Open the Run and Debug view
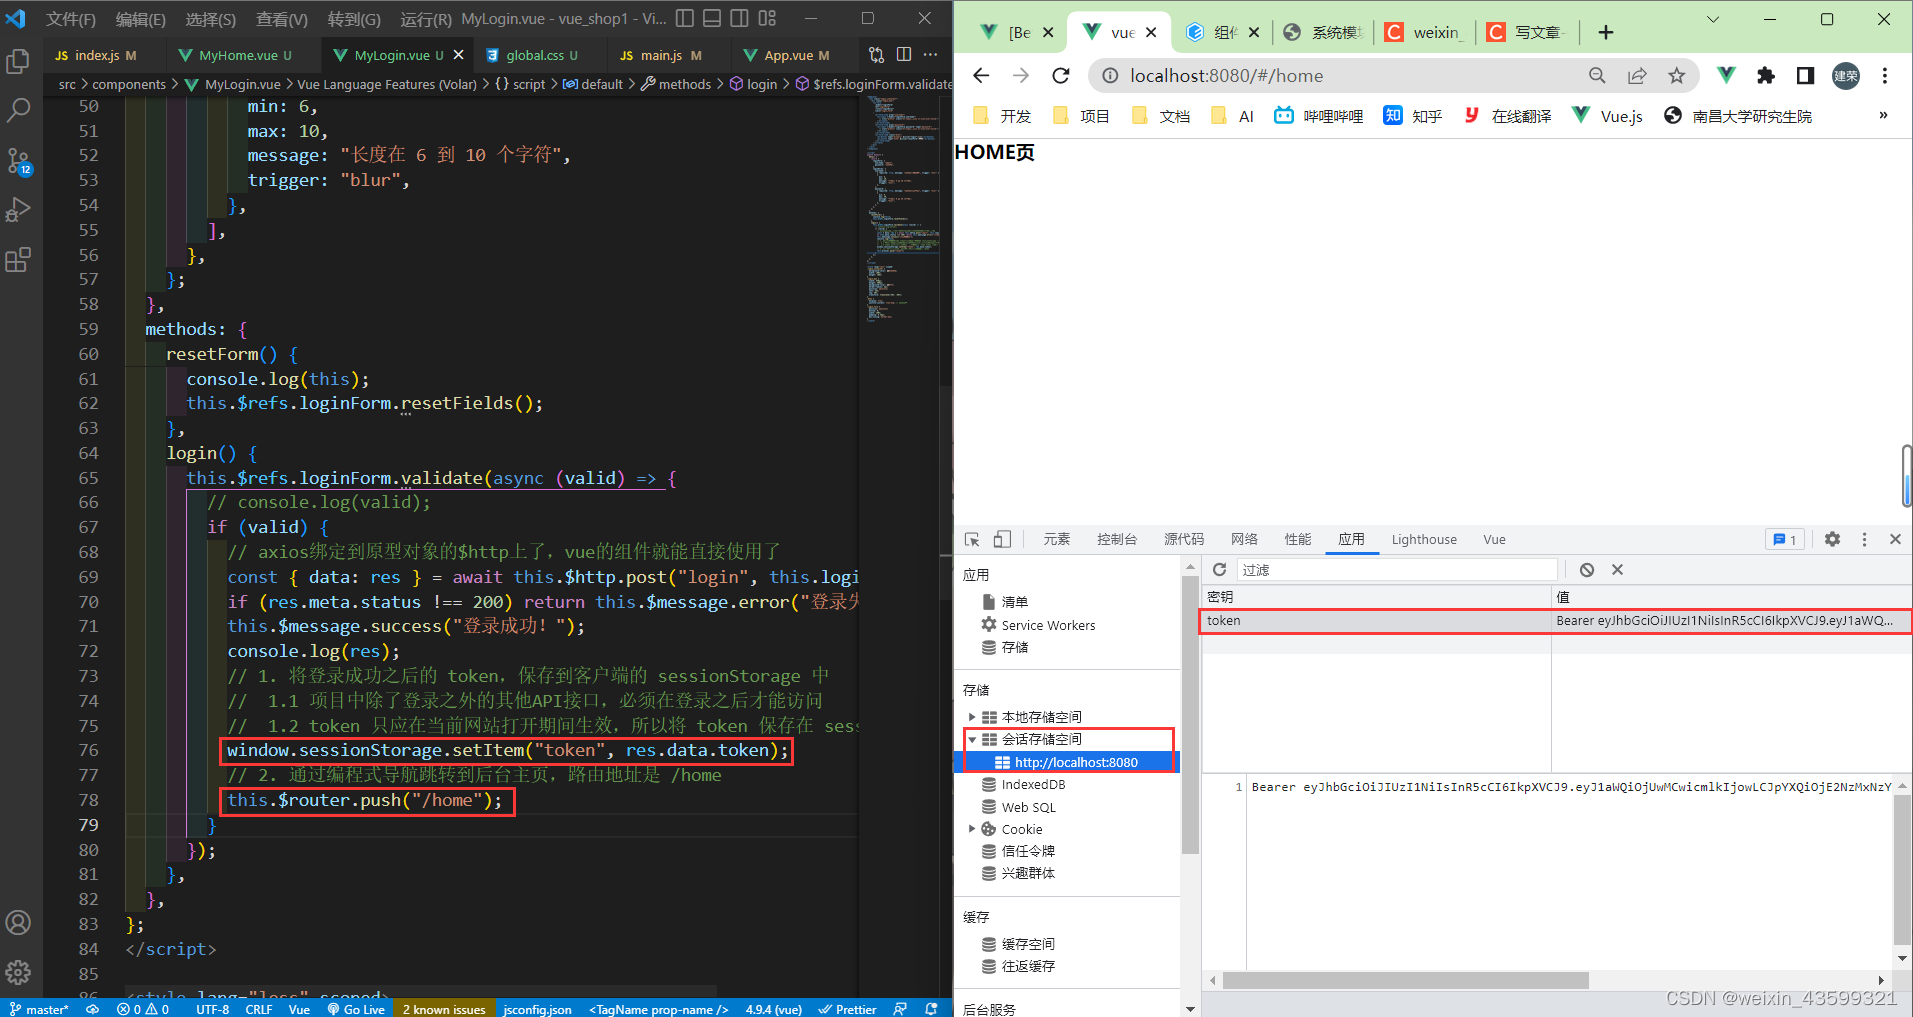Viewport: 1913px width, 1017px height. [x=18, y=210]
